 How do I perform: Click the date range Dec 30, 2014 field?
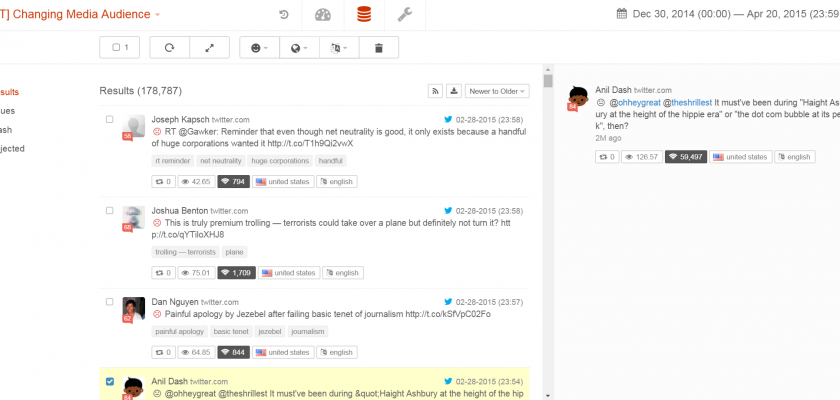(727, 14)
